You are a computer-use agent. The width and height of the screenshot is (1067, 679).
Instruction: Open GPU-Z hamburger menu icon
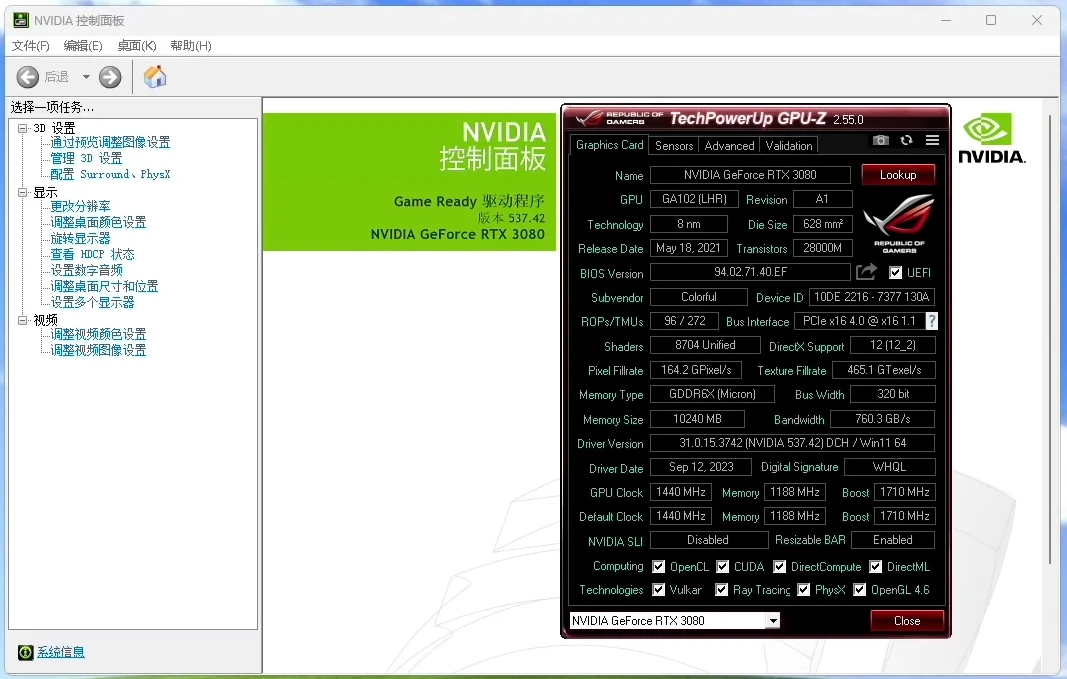tap(932, 140)
